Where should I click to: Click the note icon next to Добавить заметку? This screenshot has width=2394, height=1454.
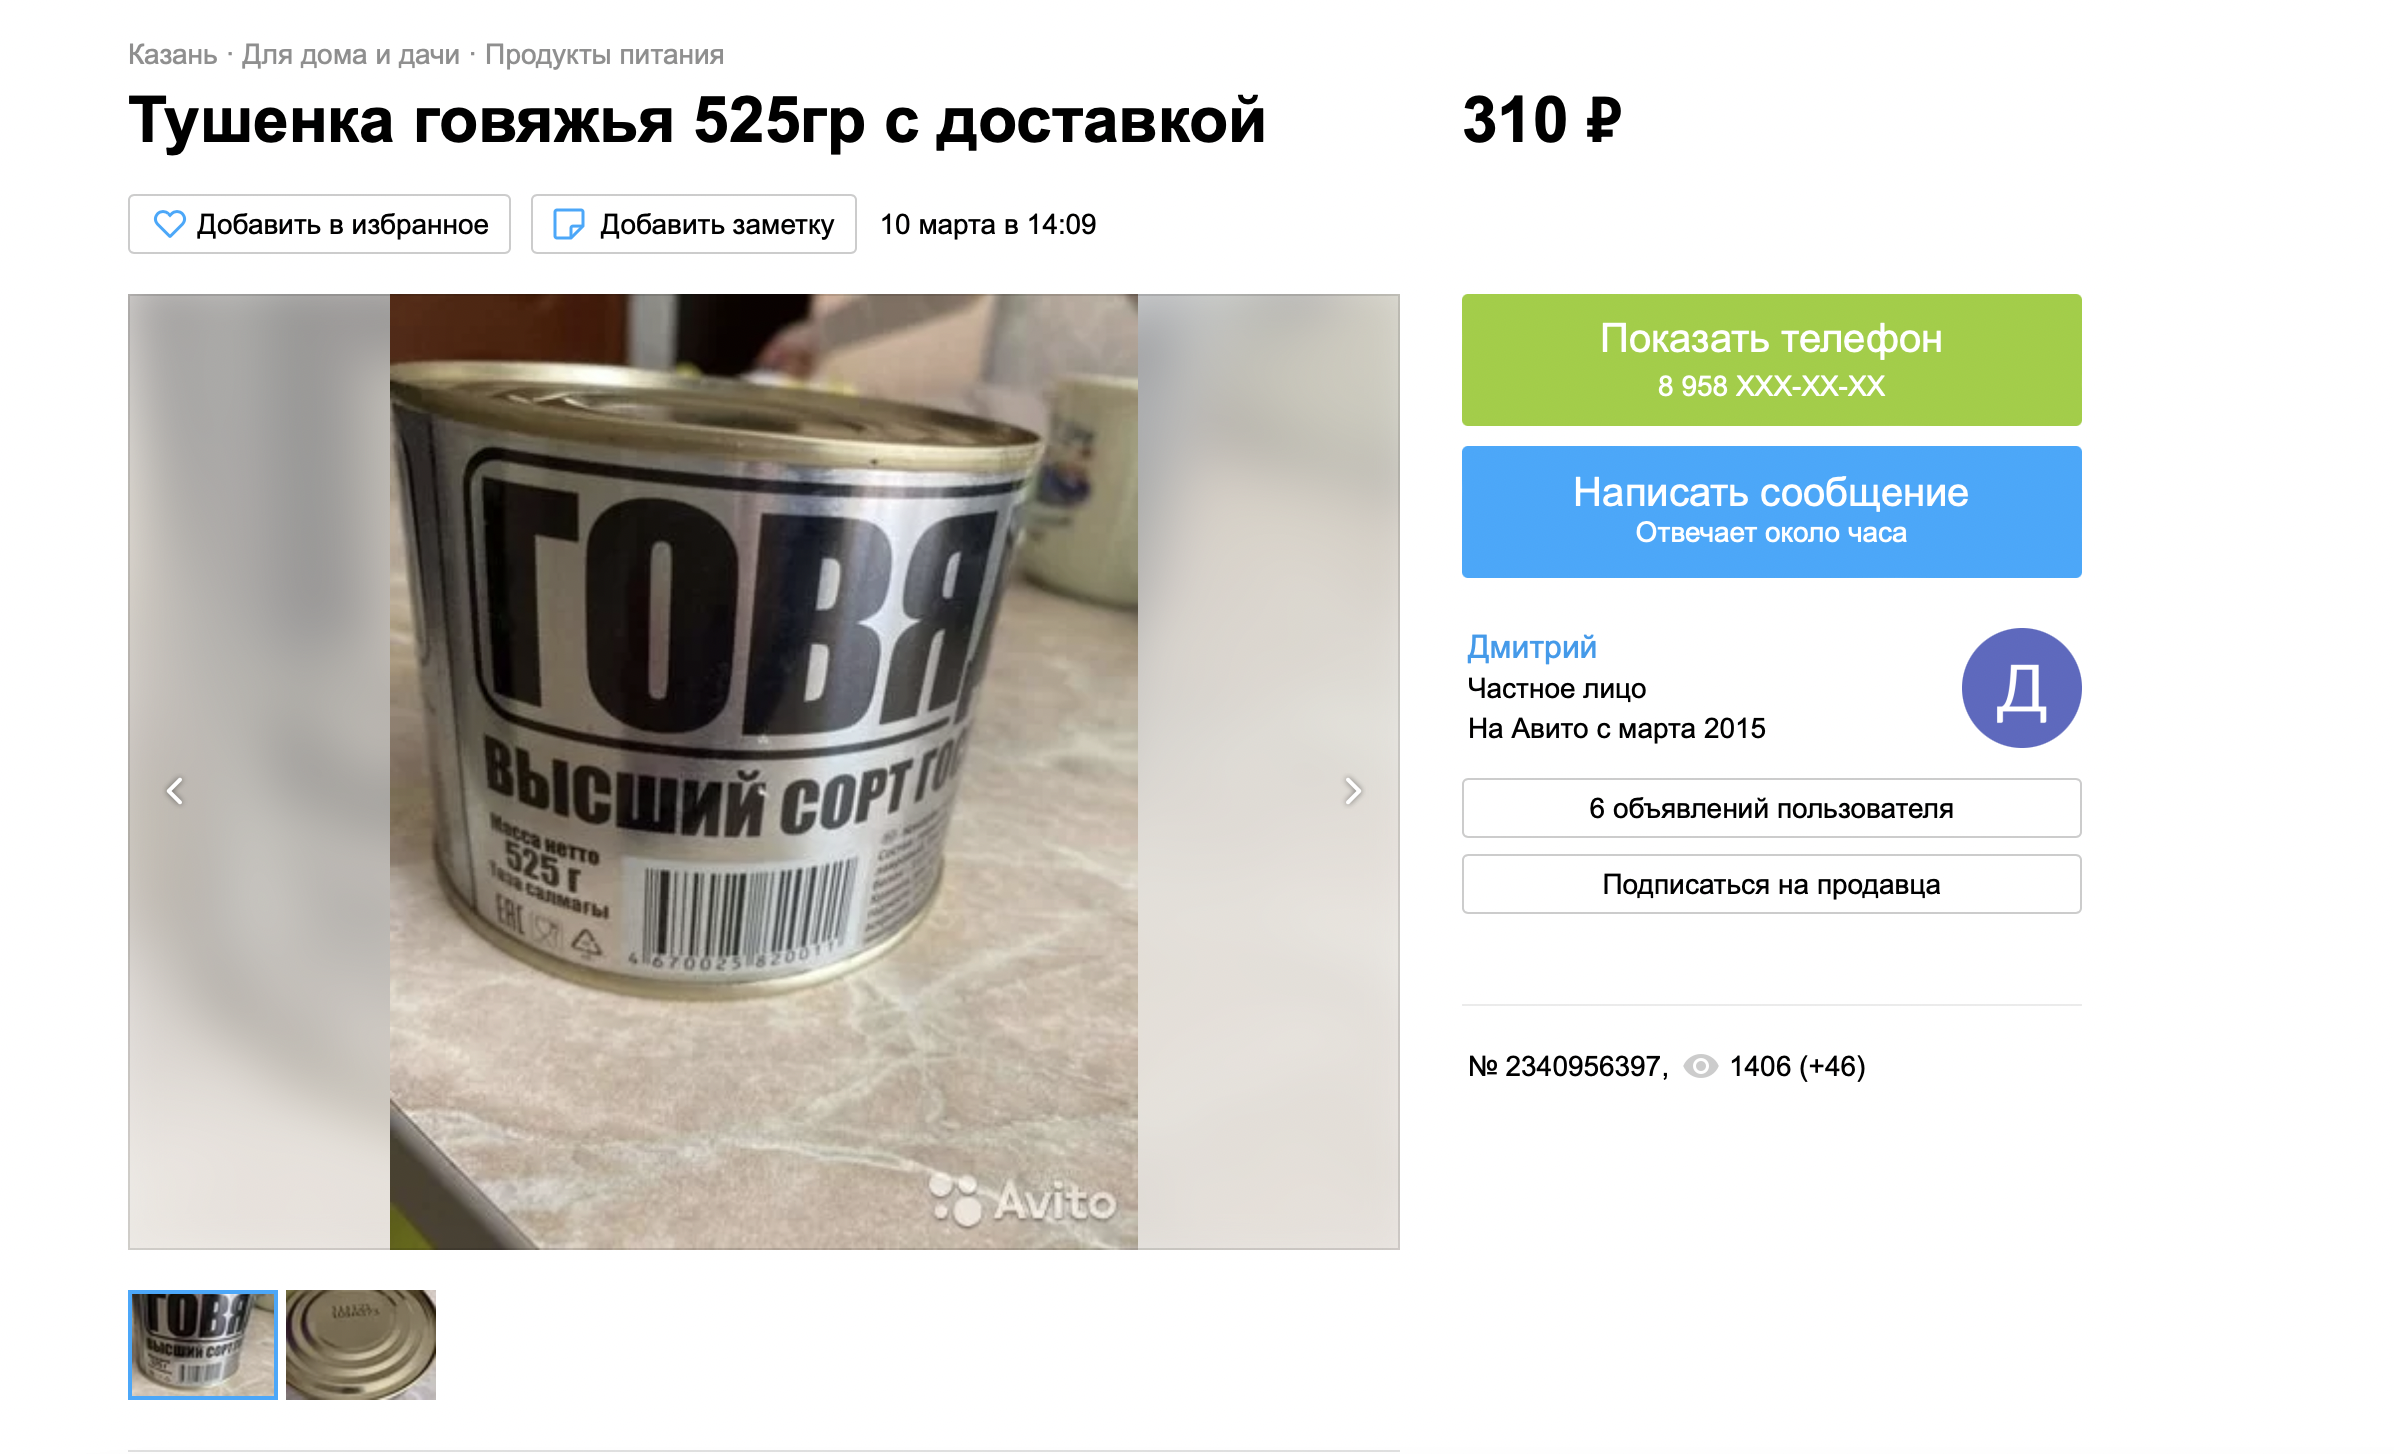569,224
